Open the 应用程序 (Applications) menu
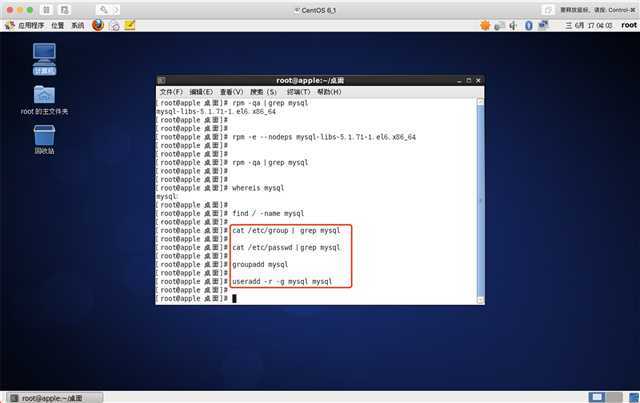The width and height of the screenshot is (640, 403). pyautogui.click(x=31, y=26)
